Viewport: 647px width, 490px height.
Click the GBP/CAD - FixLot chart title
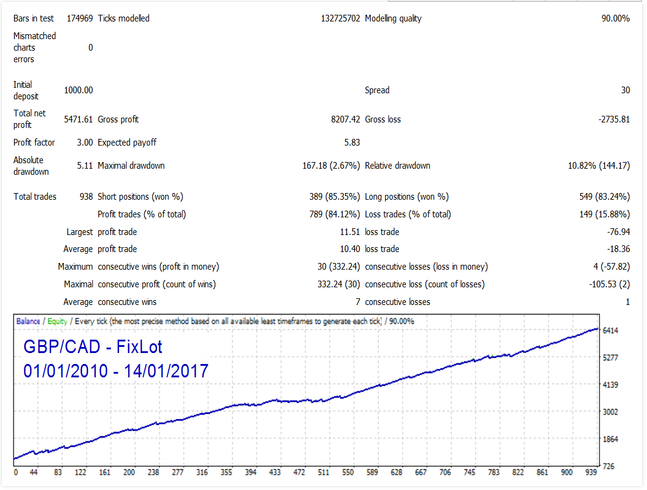coord(93,347)
